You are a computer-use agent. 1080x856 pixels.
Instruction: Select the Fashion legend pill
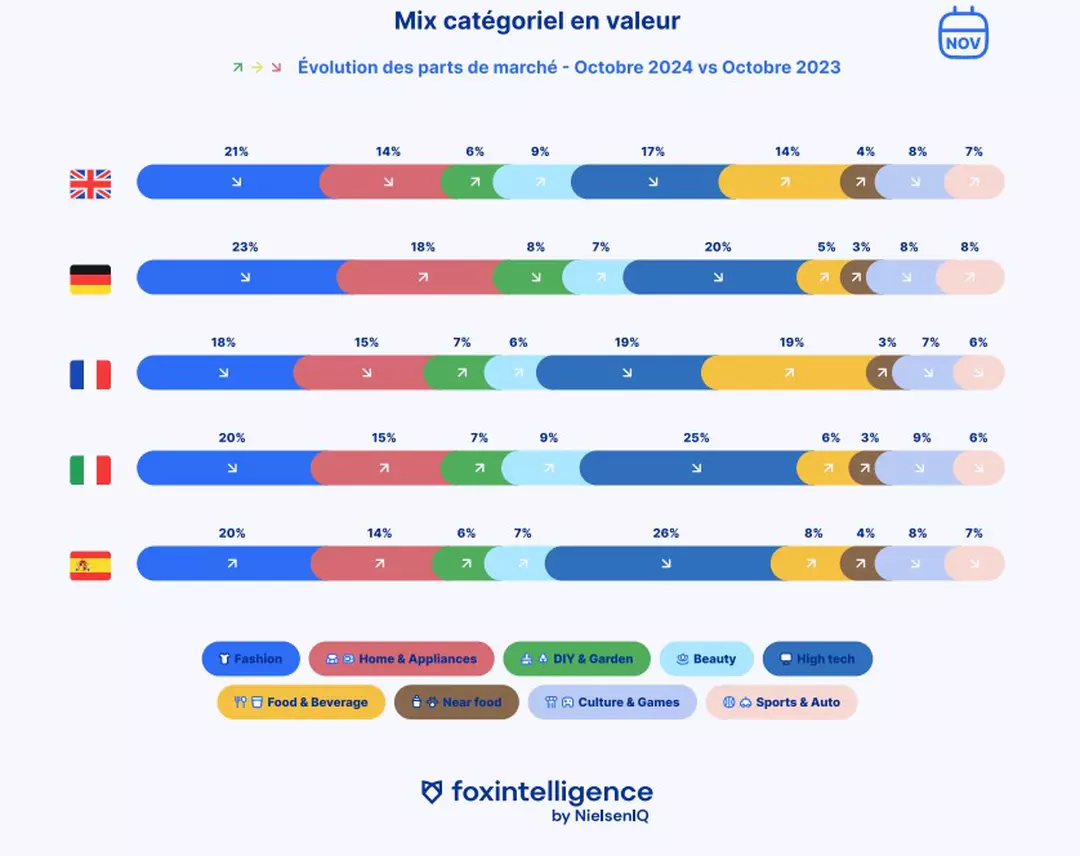pyautogui.click(x=251, y=658)
